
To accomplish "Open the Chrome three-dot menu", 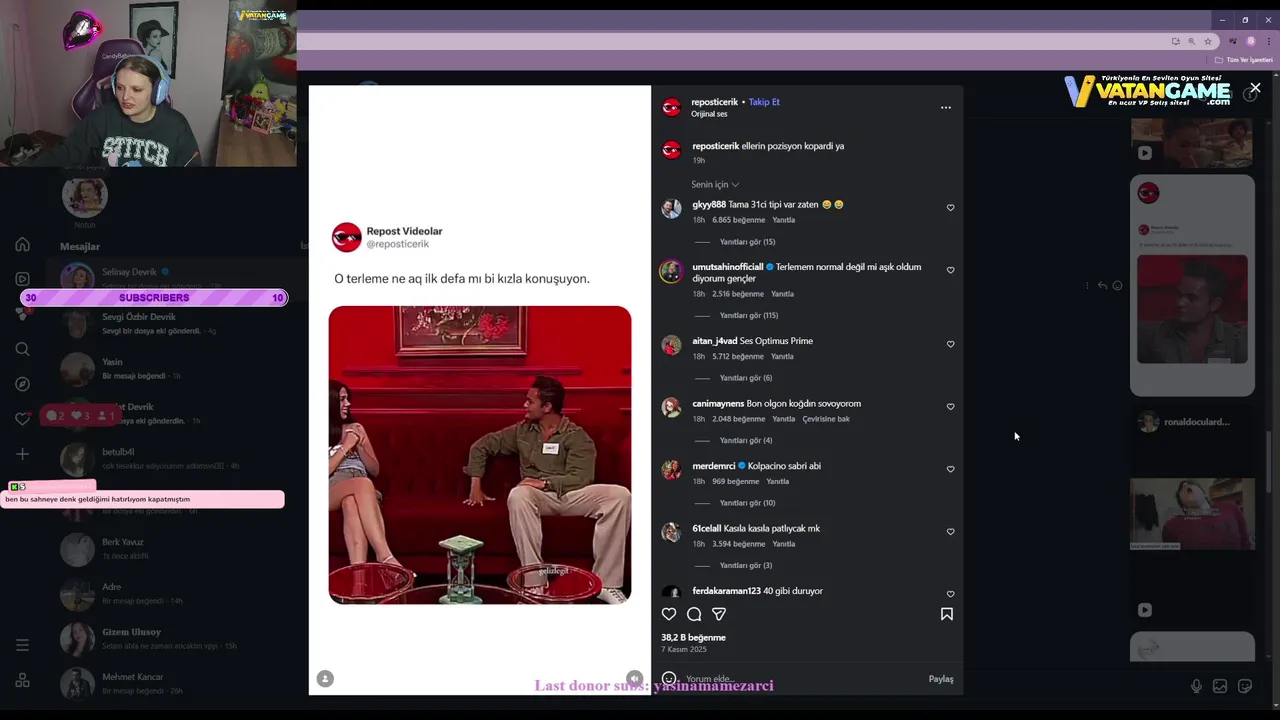I will tap(1269, 41).
